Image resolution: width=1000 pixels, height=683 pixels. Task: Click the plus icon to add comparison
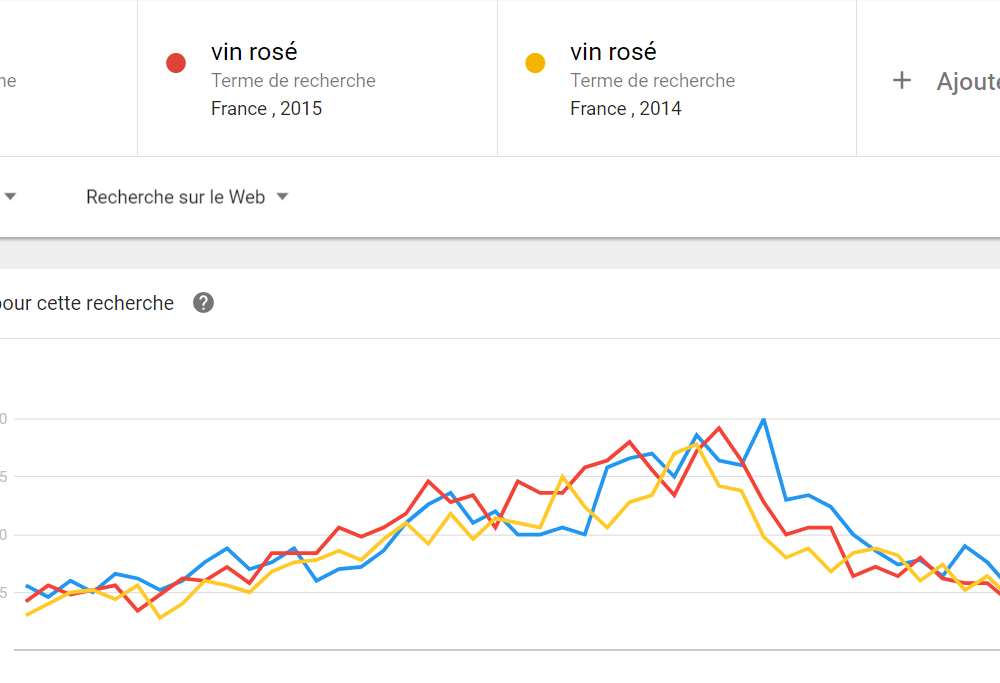pyautogui.click(x=901, y=80)
